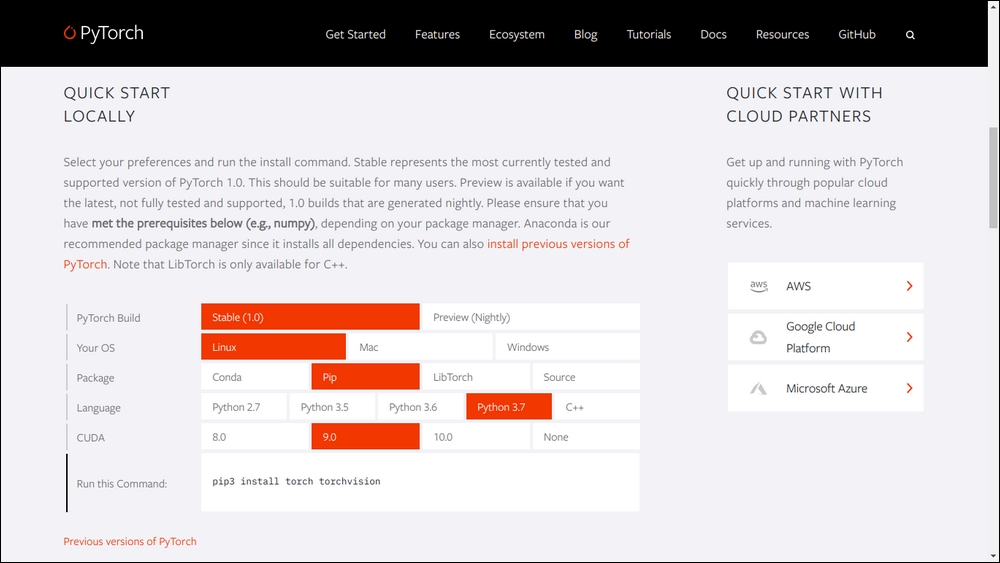This screenshot has width=1000, height=563.
Task: Open Tutorials in the navigation bar
Action: coord(649,34)
